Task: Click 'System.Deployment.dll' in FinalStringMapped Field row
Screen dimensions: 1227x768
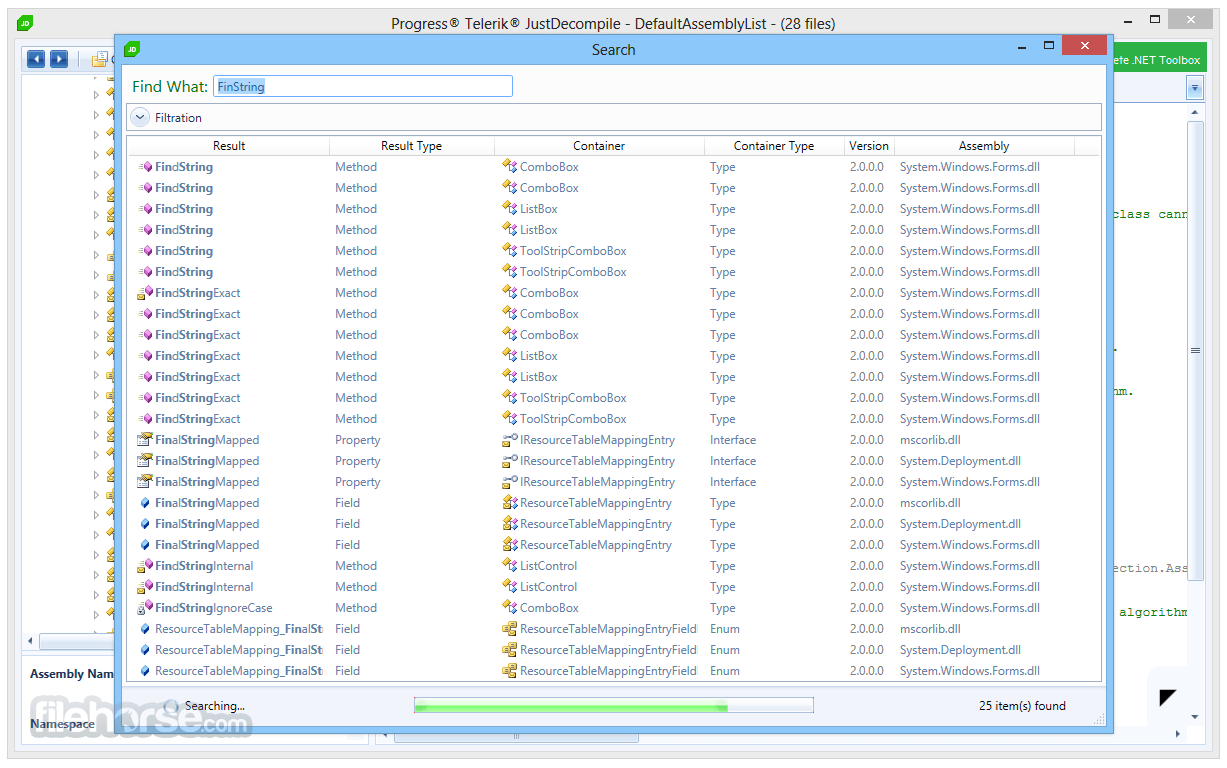Action: click(960, 524)
